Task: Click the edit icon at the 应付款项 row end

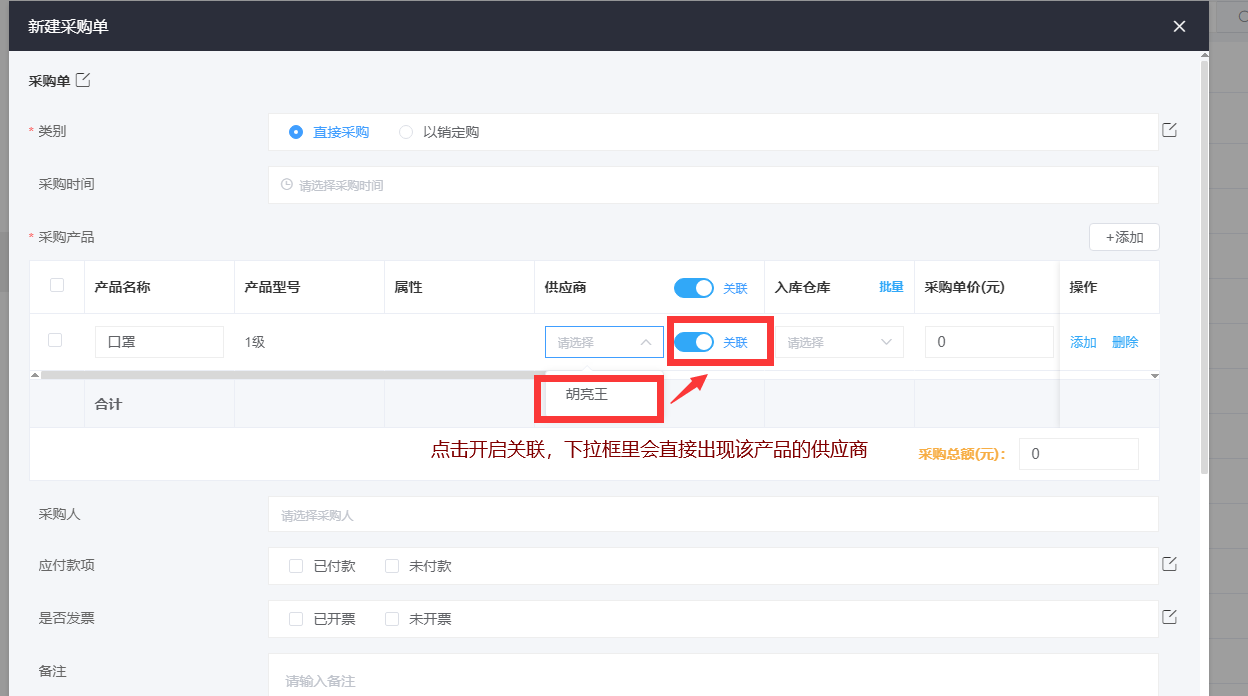Action: [1169, 564]
